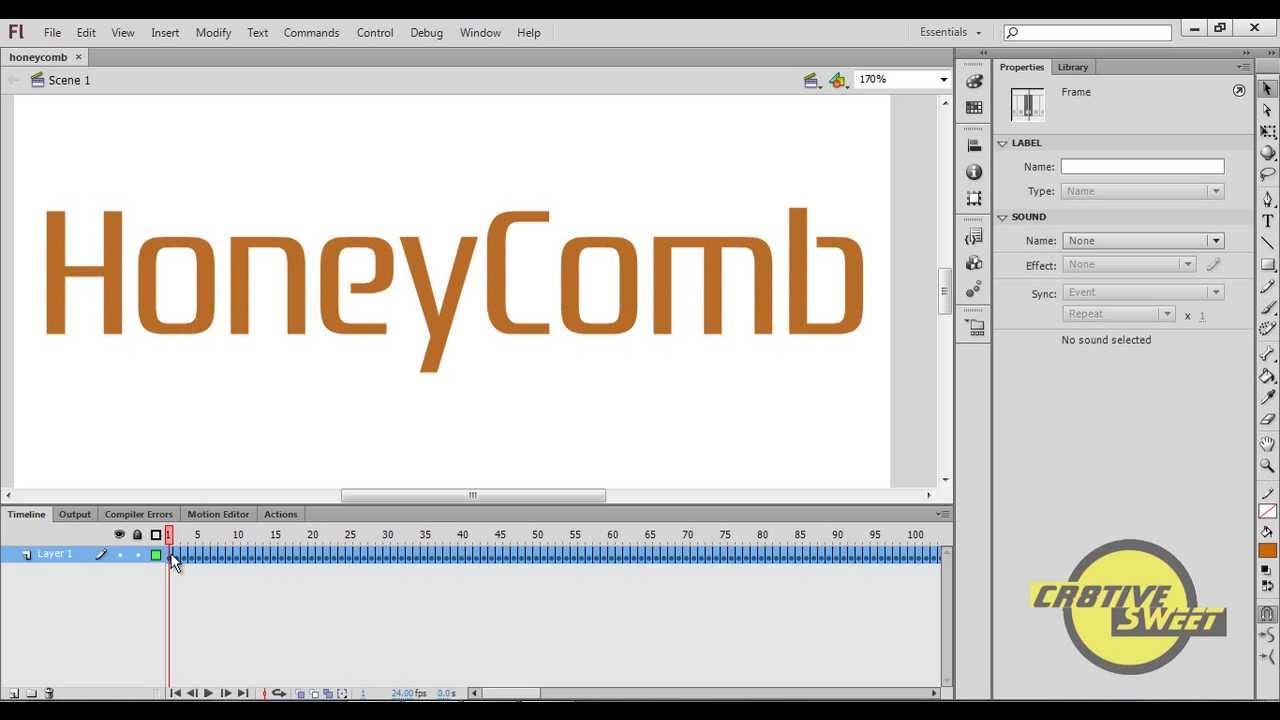Select the Zoom magnifier tool
The width and height of the screenshot is (1280, 720).
1267,466
